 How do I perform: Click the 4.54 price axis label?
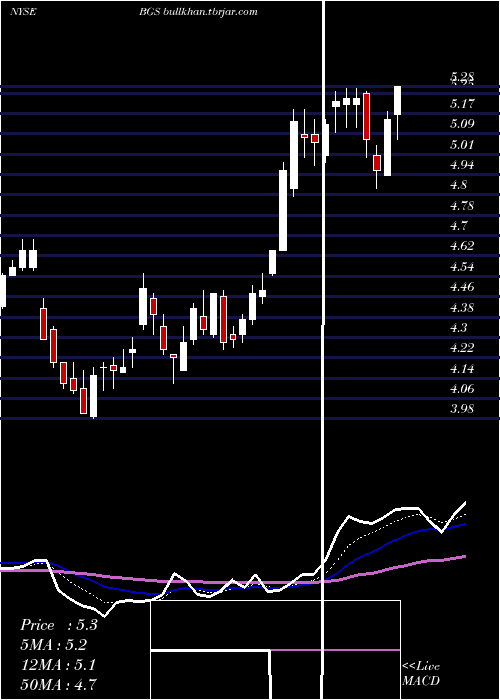462,267
